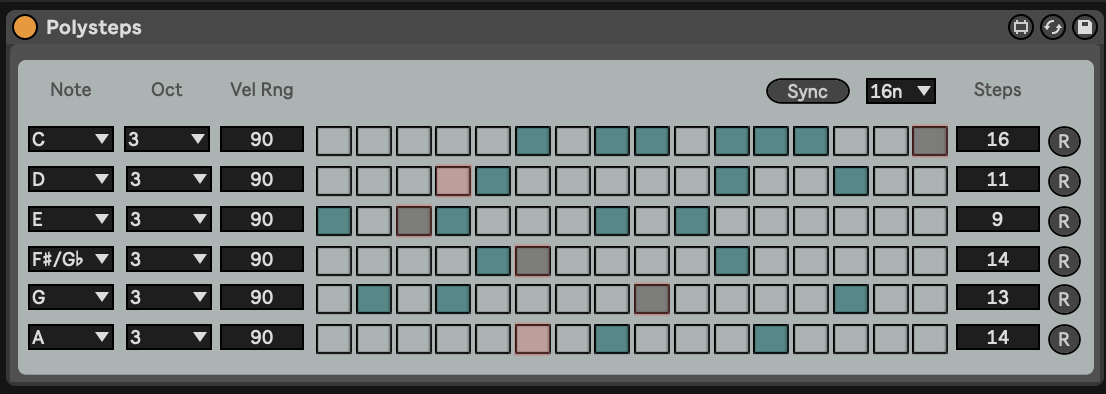
Task: Open the octave dropdown in the A row
Action: 168,338
